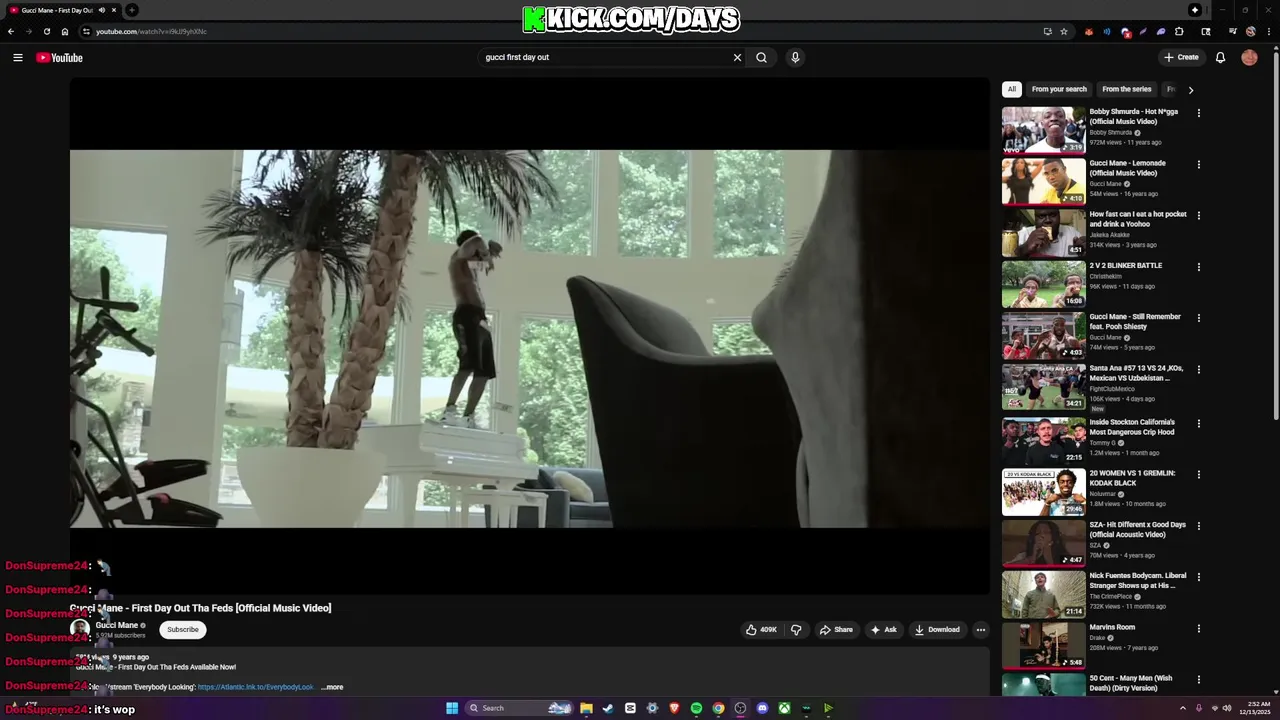Open the Chrome three-dot menu

(1268, 31)
